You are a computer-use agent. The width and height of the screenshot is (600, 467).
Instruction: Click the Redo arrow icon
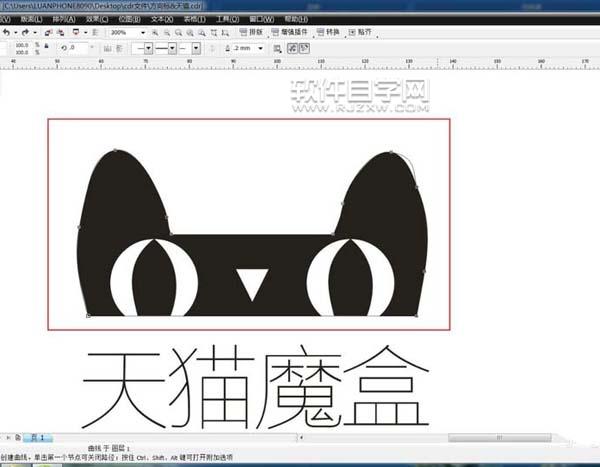coord(25,33)
